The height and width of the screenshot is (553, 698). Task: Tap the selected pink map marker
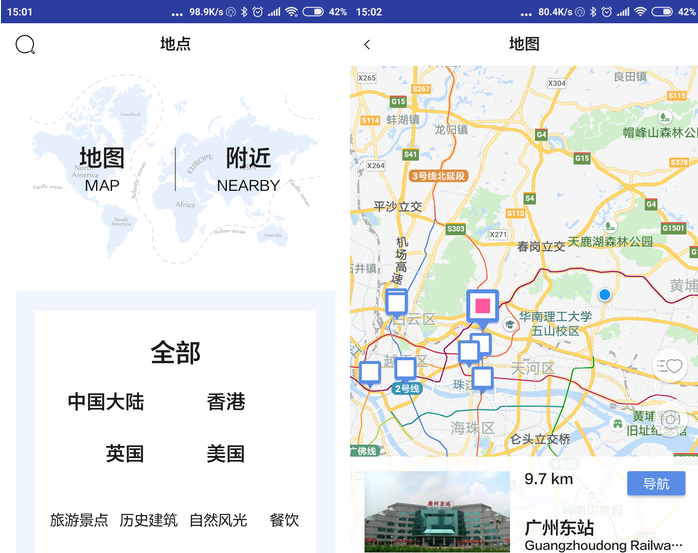pyautogui.click(x=483, y=308)
